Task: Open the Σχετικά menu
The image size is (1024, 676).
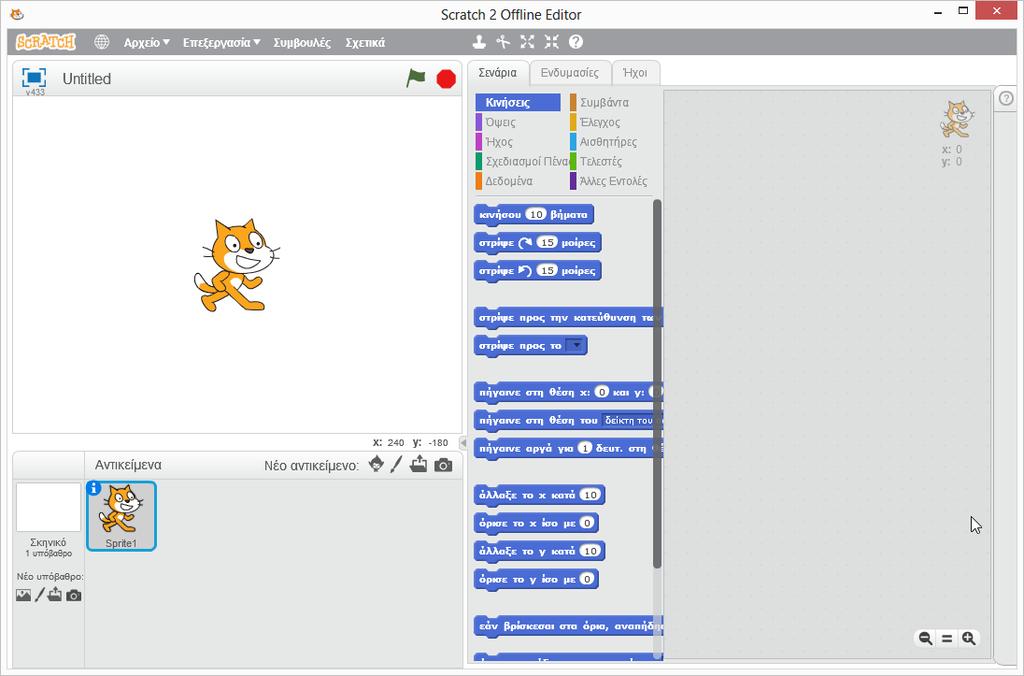Action: [x=365, y=42]
